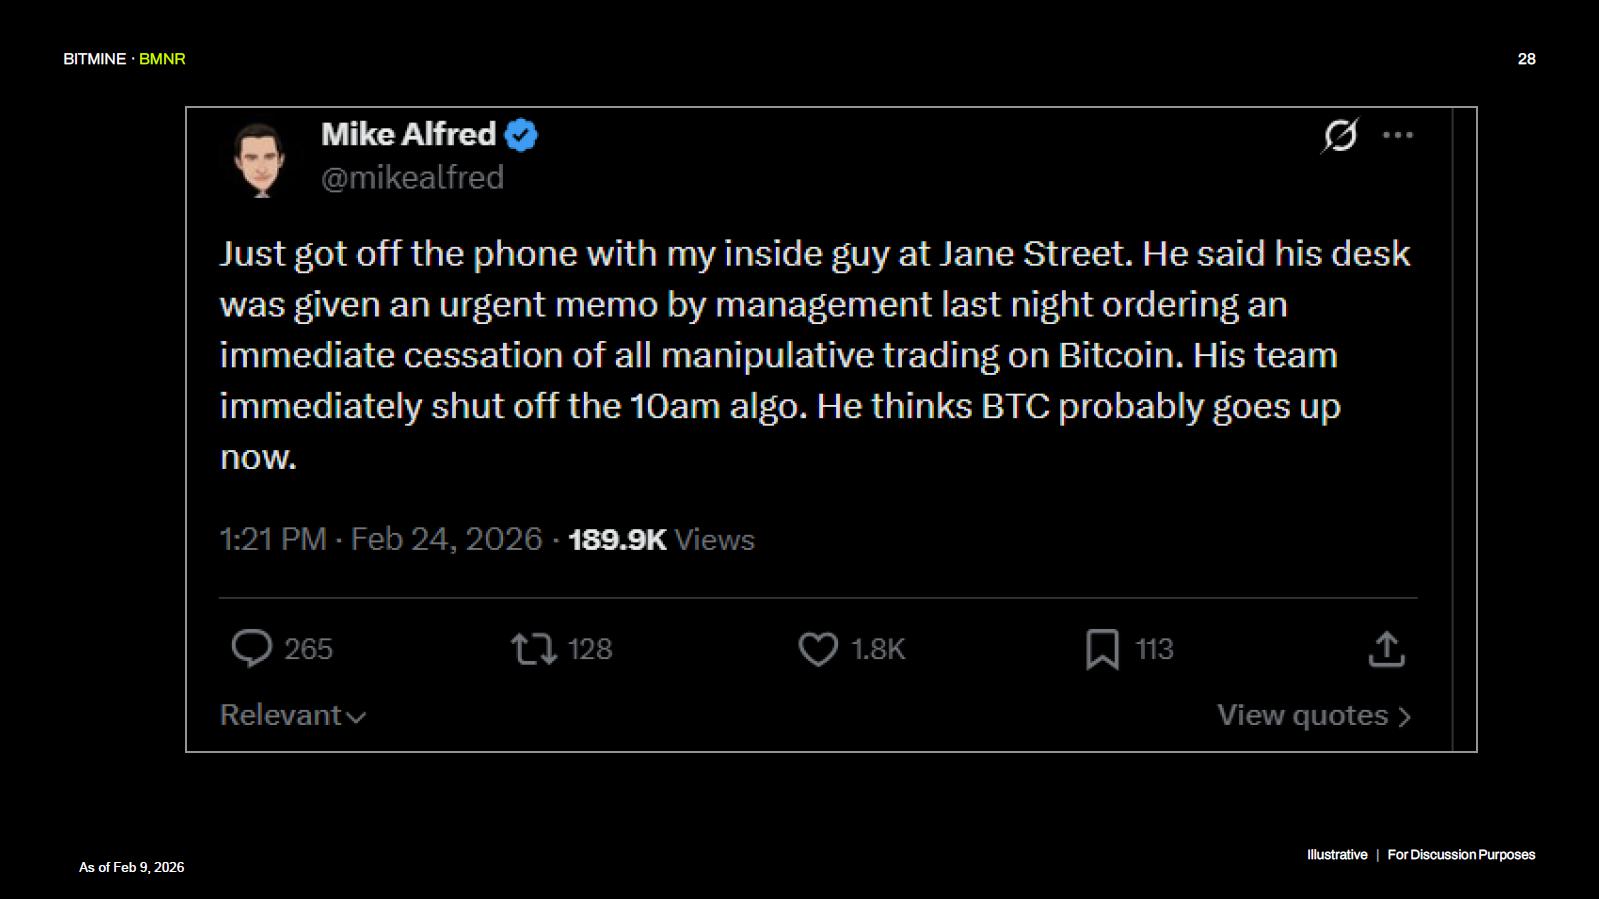Bookmark the tweet with the bookmark icon

1102,649
